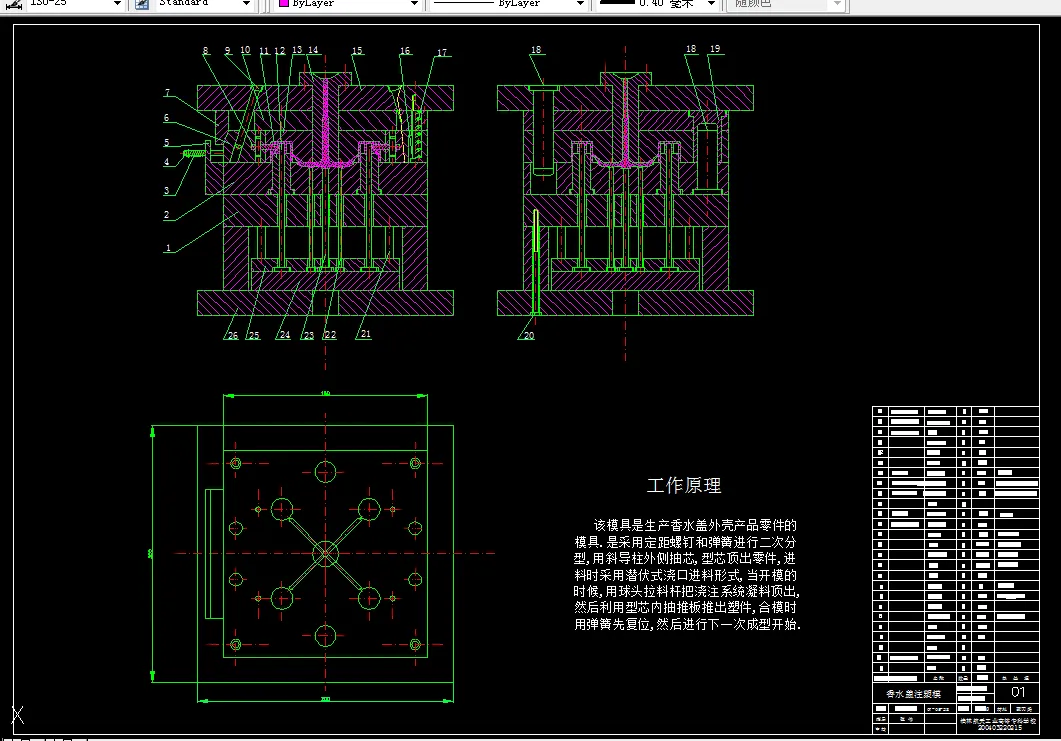1061x741 pixels.
Task: Click the text style icon beside Standard
Action: (142, 3)
